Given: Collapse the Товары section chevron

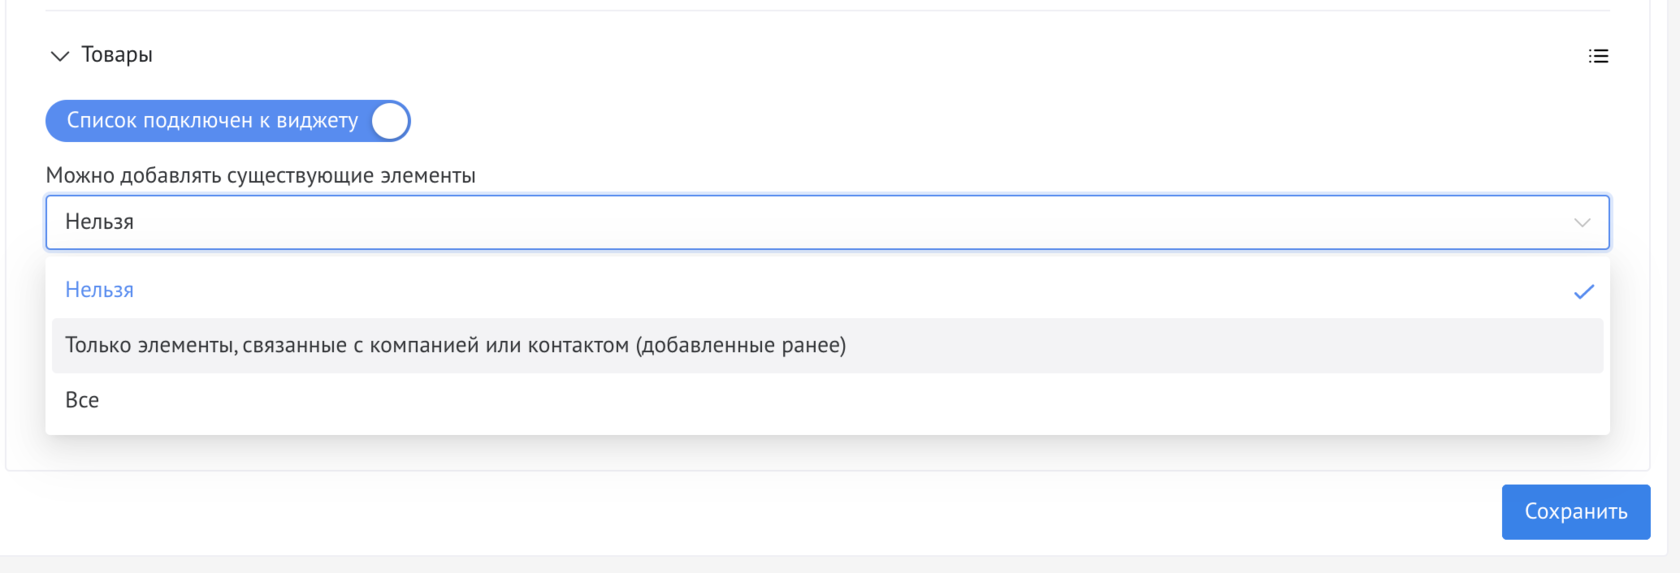Looking at the screenshot, I should tap(59, 56).
